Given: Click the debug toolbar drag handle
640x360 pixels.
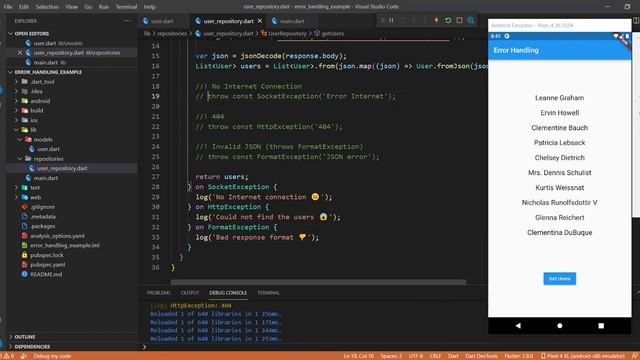Looking at the screenshot, I should point(382,20).
